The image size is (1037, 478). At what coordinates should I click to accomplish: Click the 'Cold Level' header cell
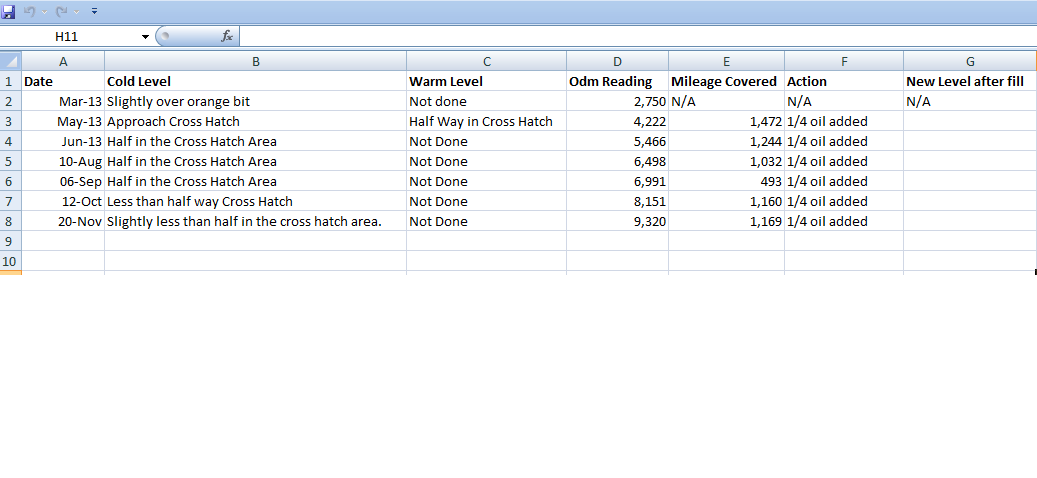click(x=256, y=81)
